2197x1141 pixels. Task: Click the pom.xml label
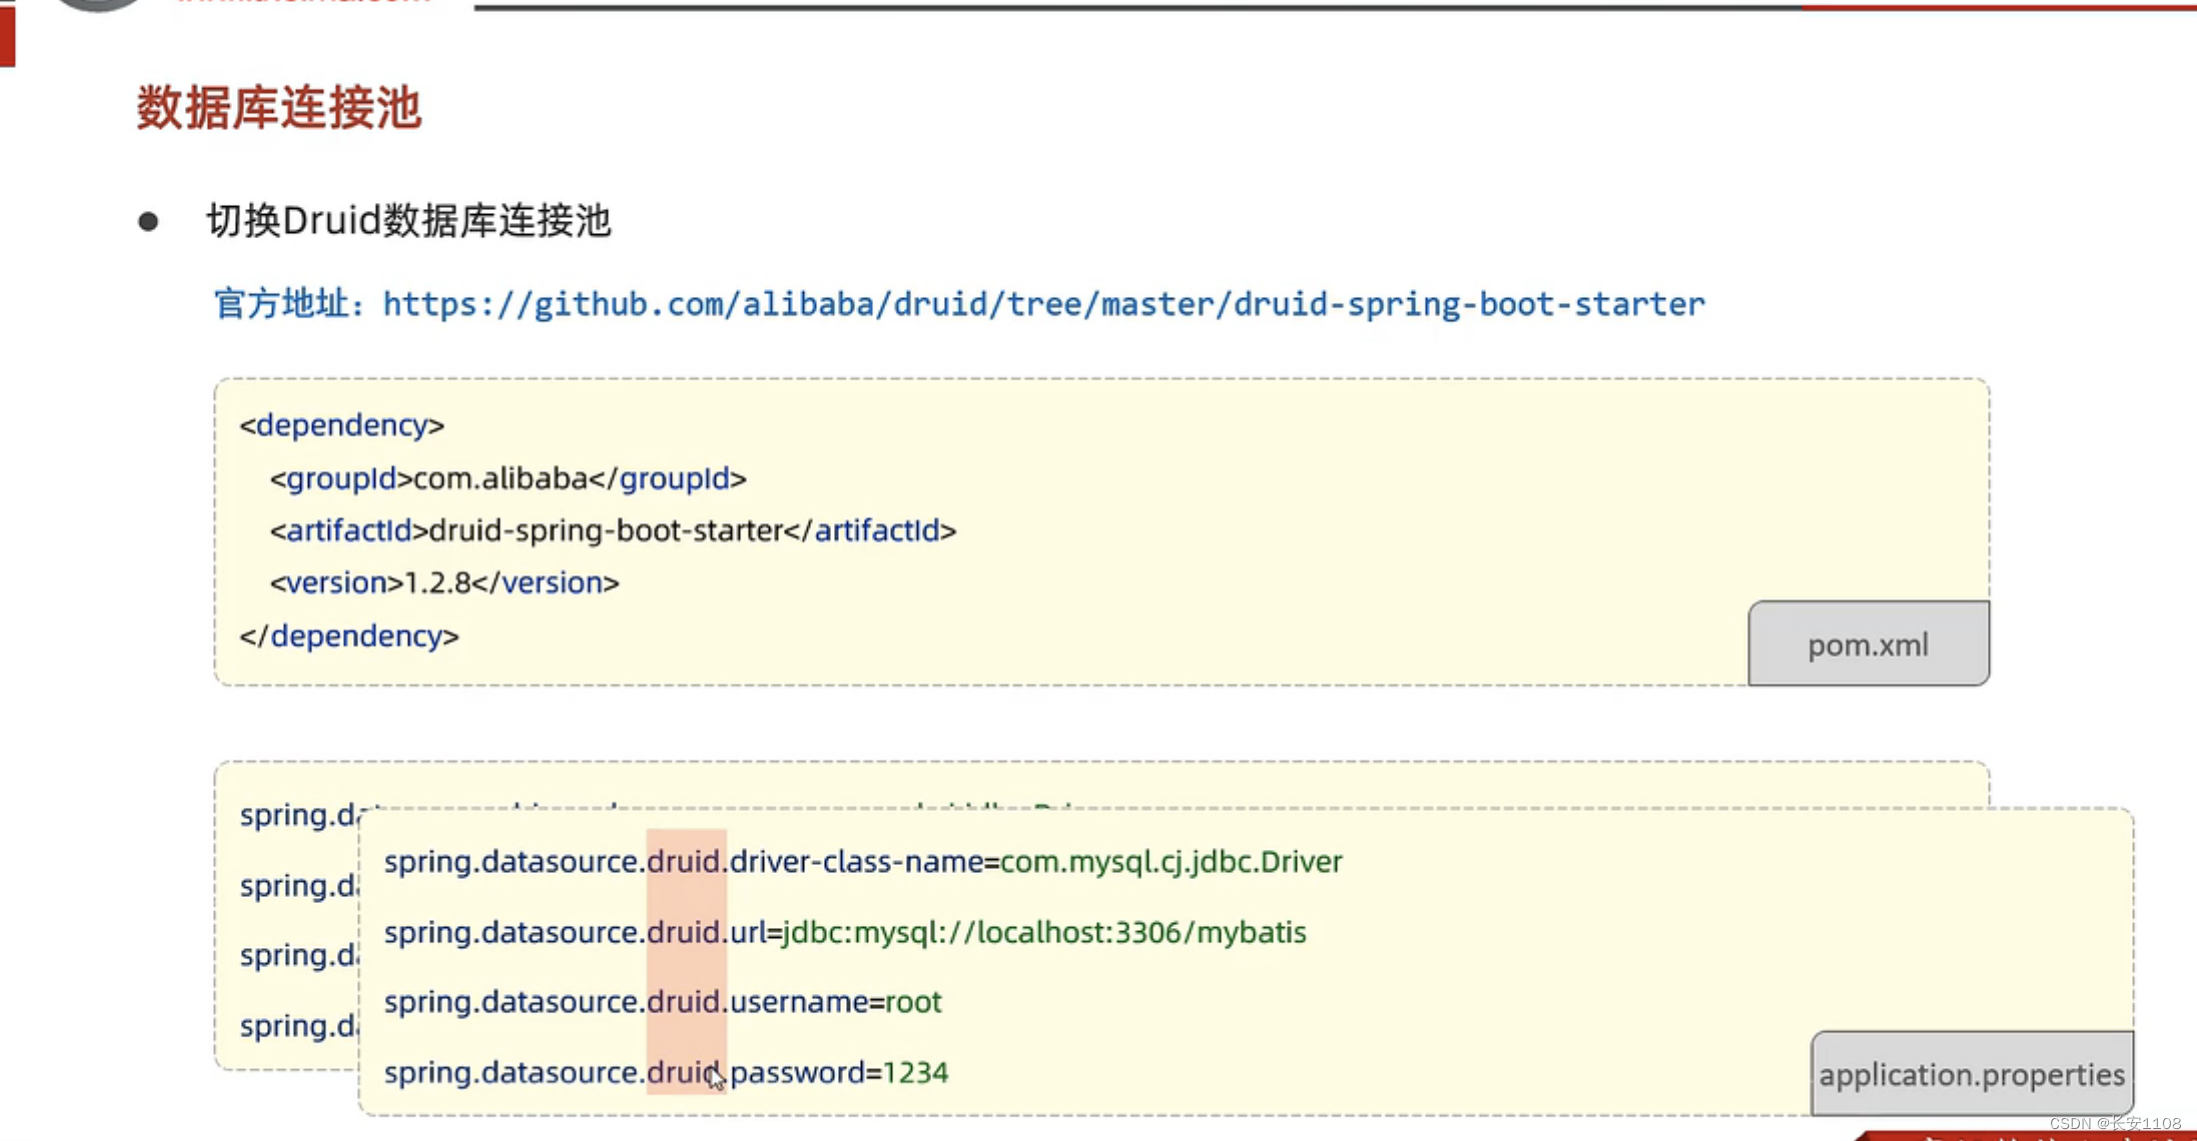click(1868, 644)
